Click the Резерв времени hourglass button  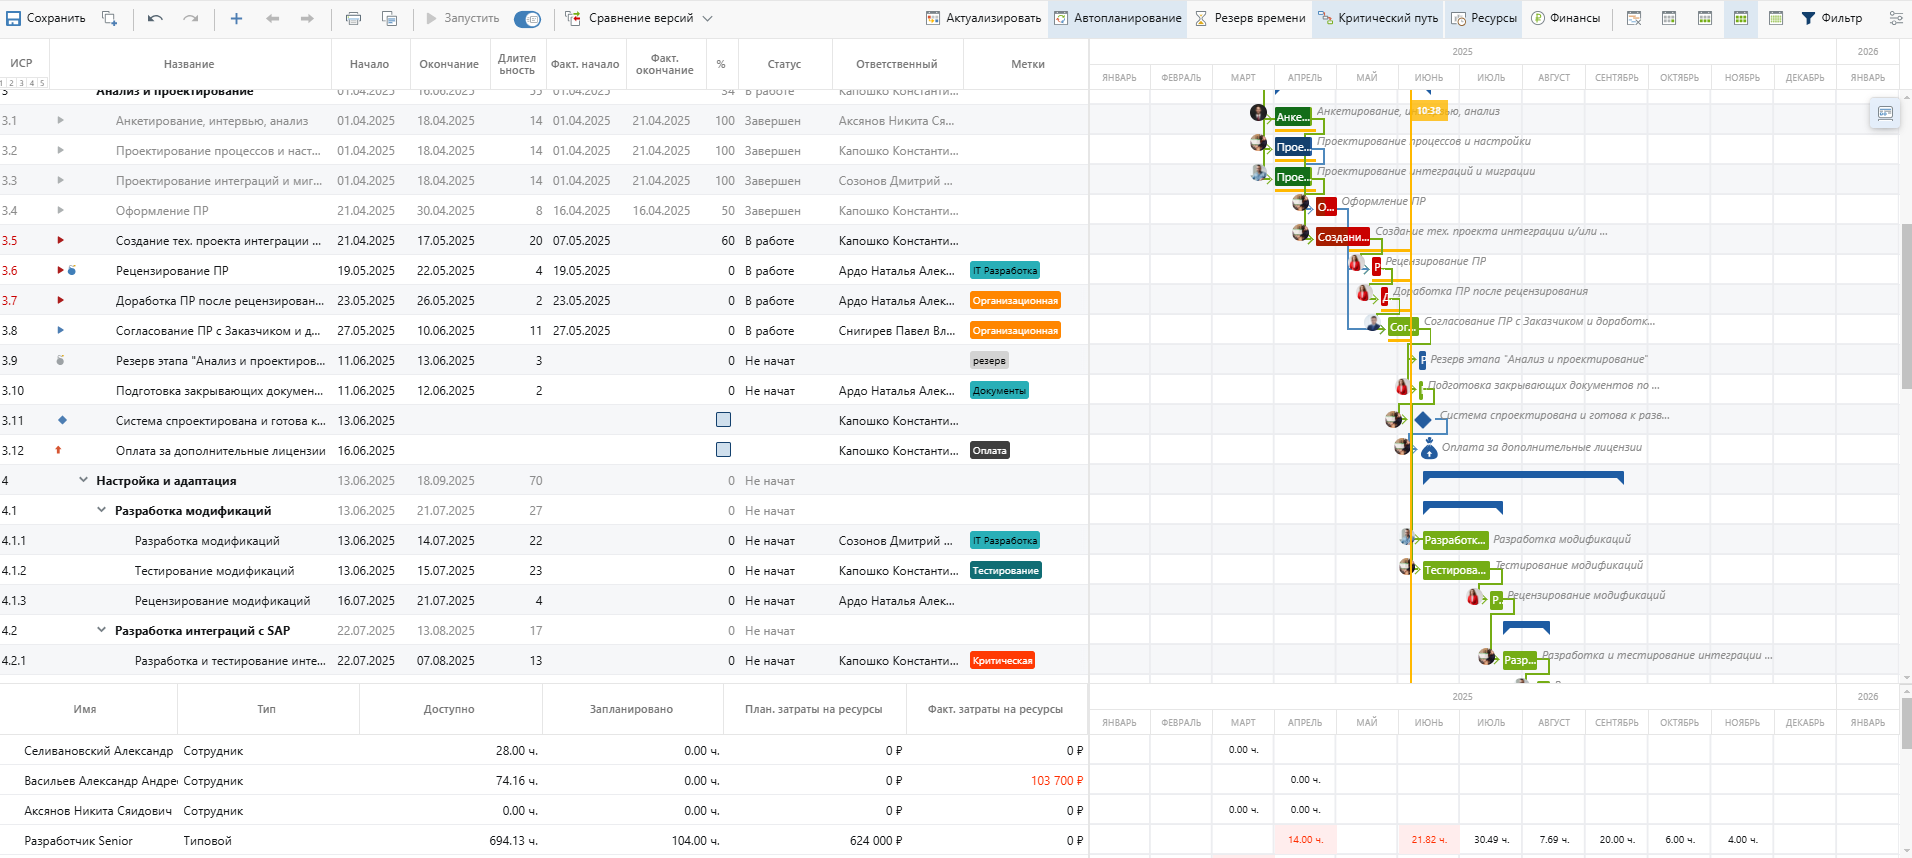click(x=1250, y=18)
